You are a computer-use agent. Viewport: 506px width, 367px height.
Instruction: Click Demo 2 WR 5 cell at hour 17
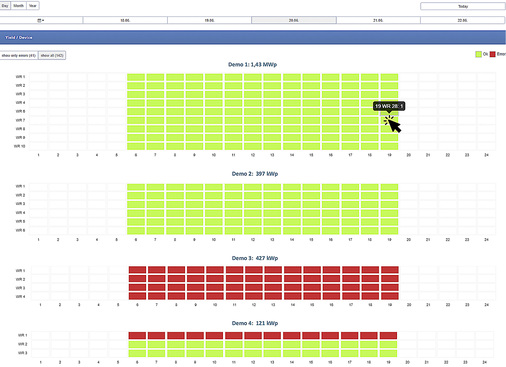point(350,221)
